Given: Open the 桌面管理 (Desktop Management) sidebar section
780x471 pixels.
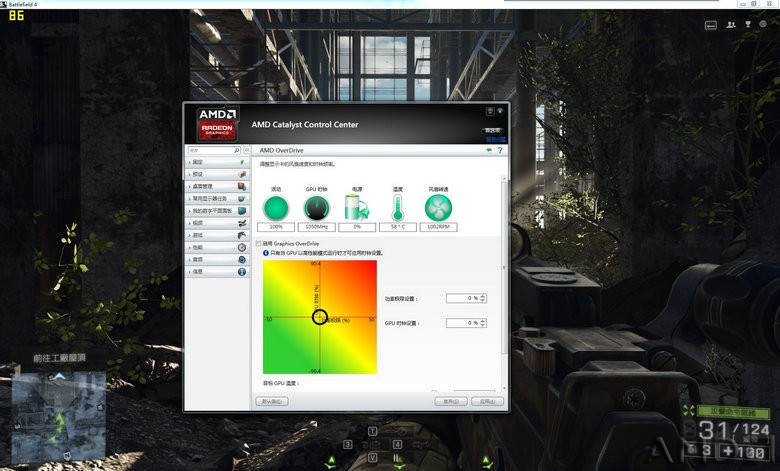Looking at the screenshot, I should (217, 187).
